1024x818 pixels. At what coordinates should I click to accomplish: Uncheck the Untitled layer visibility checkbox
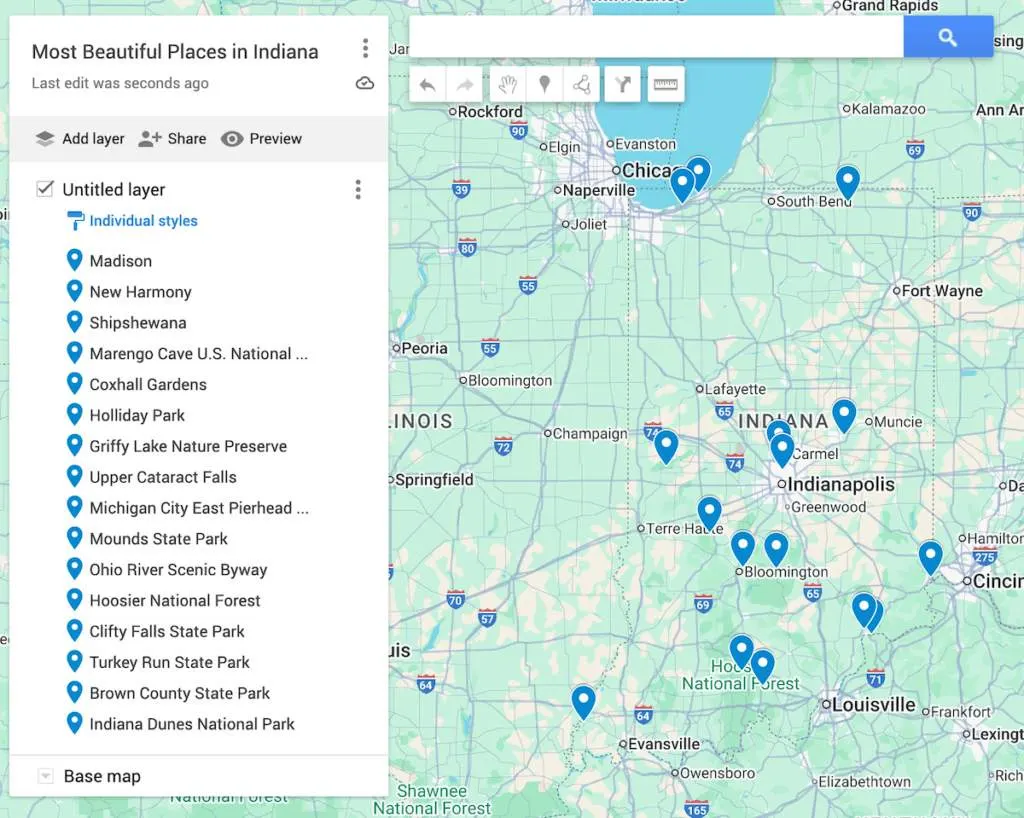pyautogui.click(x=44, y=189)
